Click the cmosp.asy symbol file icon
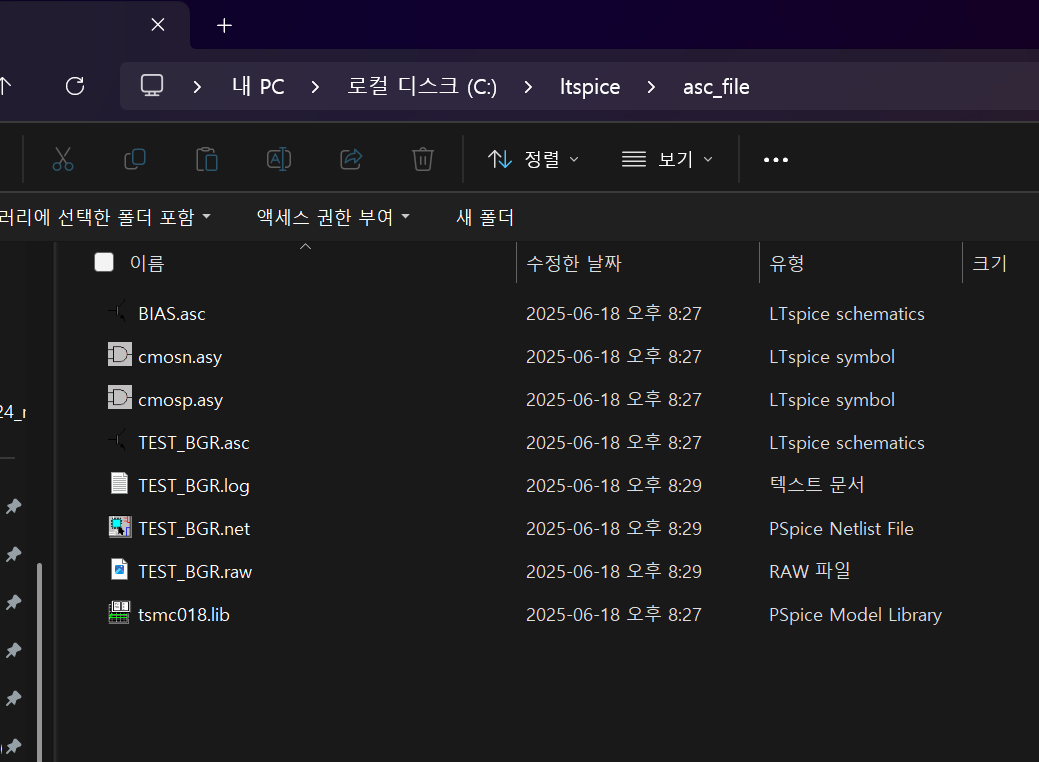1039x762 pixels. (120, 398)
